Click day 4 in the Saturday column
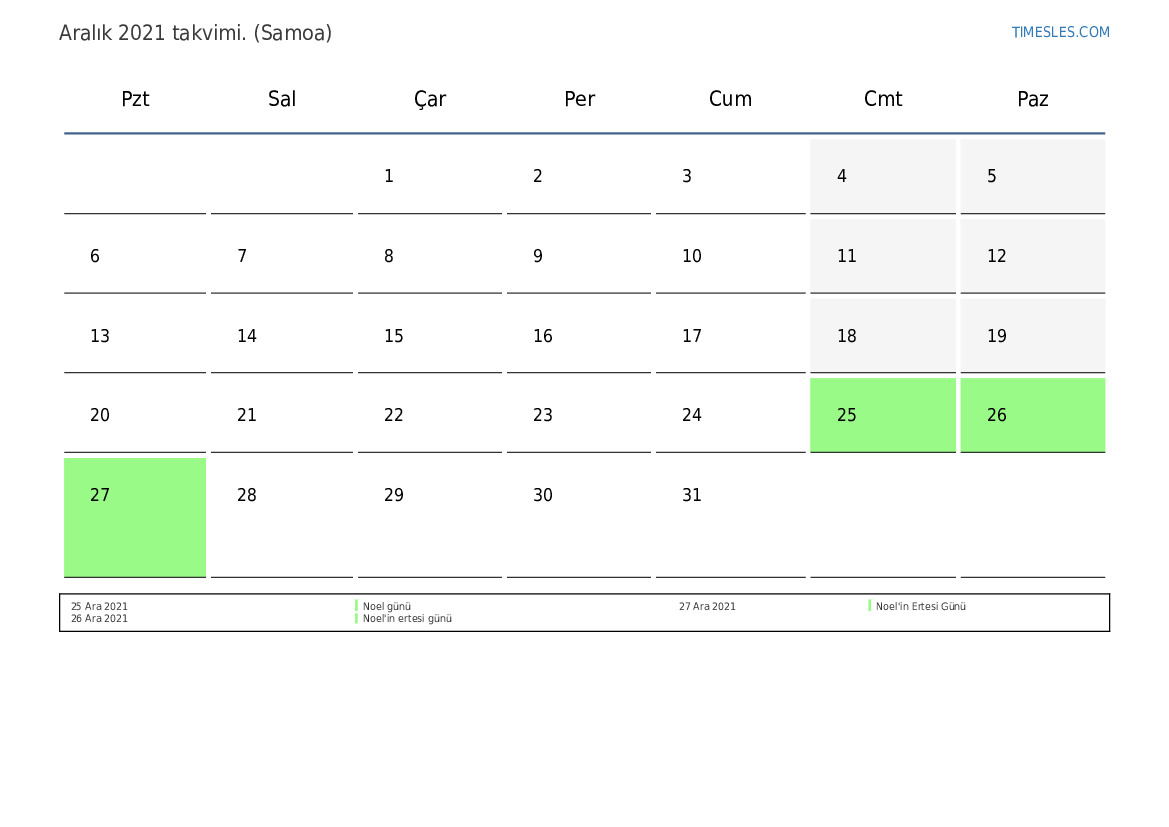 (x=842, y=176)
